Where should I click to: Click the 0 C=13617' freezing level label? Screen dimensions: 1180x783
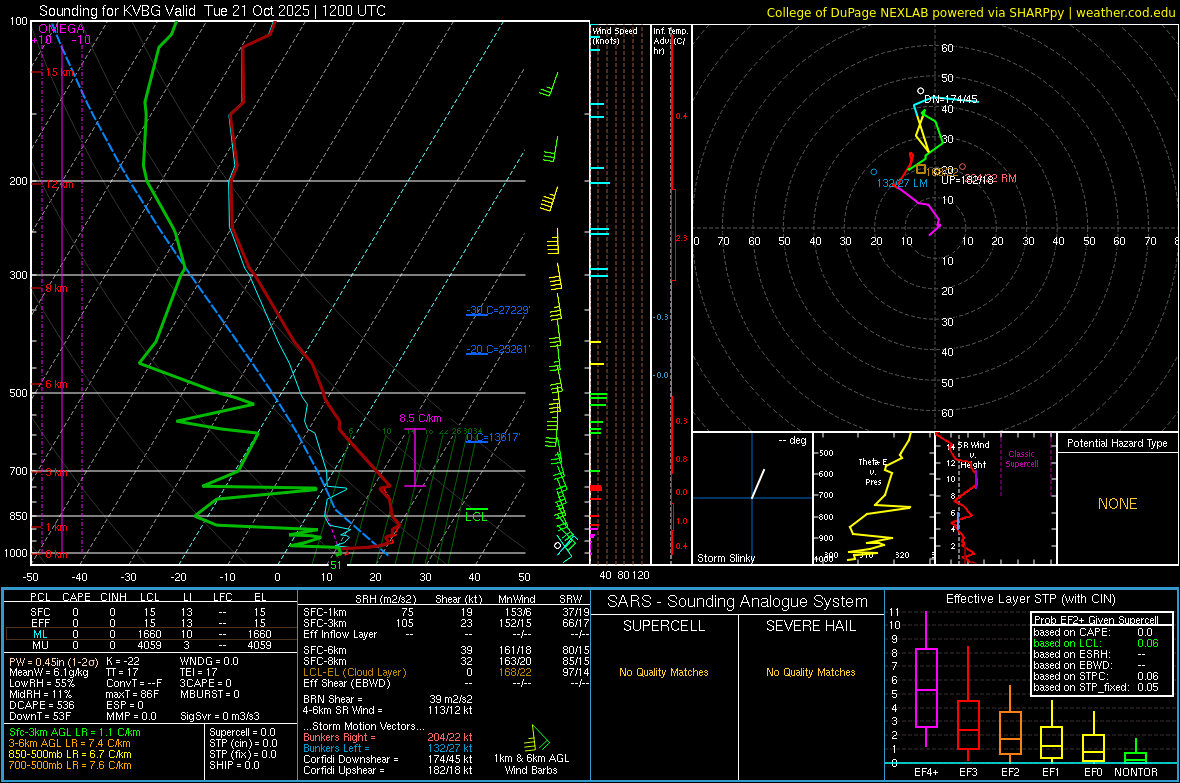[x=493, y=437]
